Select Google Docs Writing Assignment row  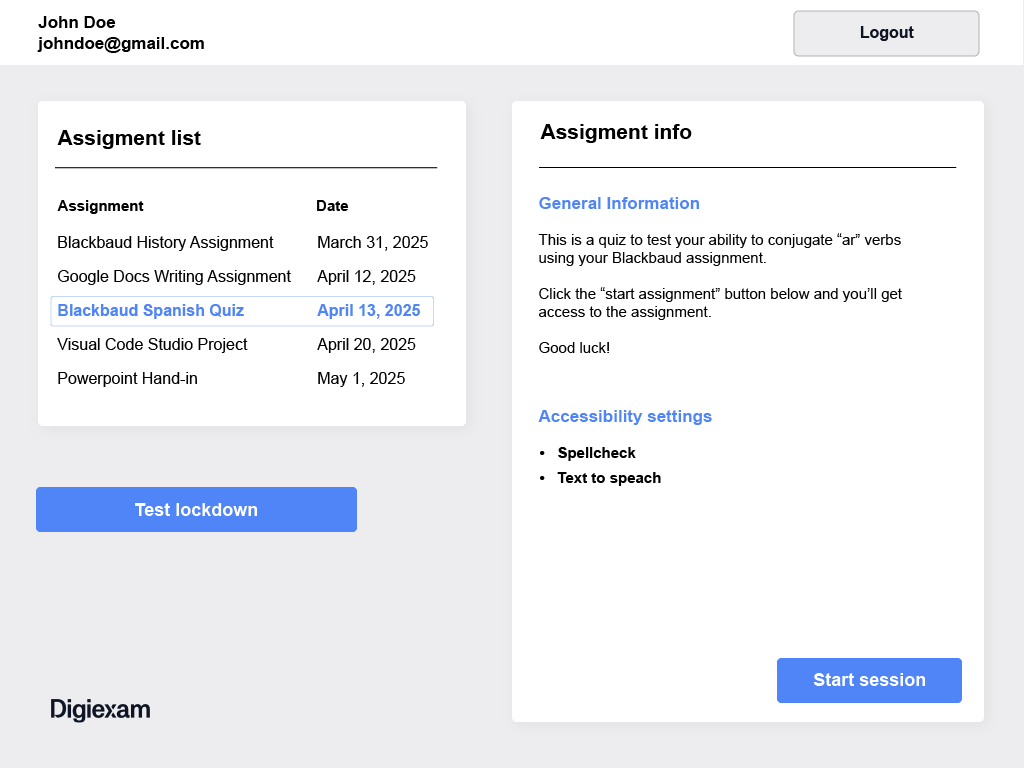[242, 276]
